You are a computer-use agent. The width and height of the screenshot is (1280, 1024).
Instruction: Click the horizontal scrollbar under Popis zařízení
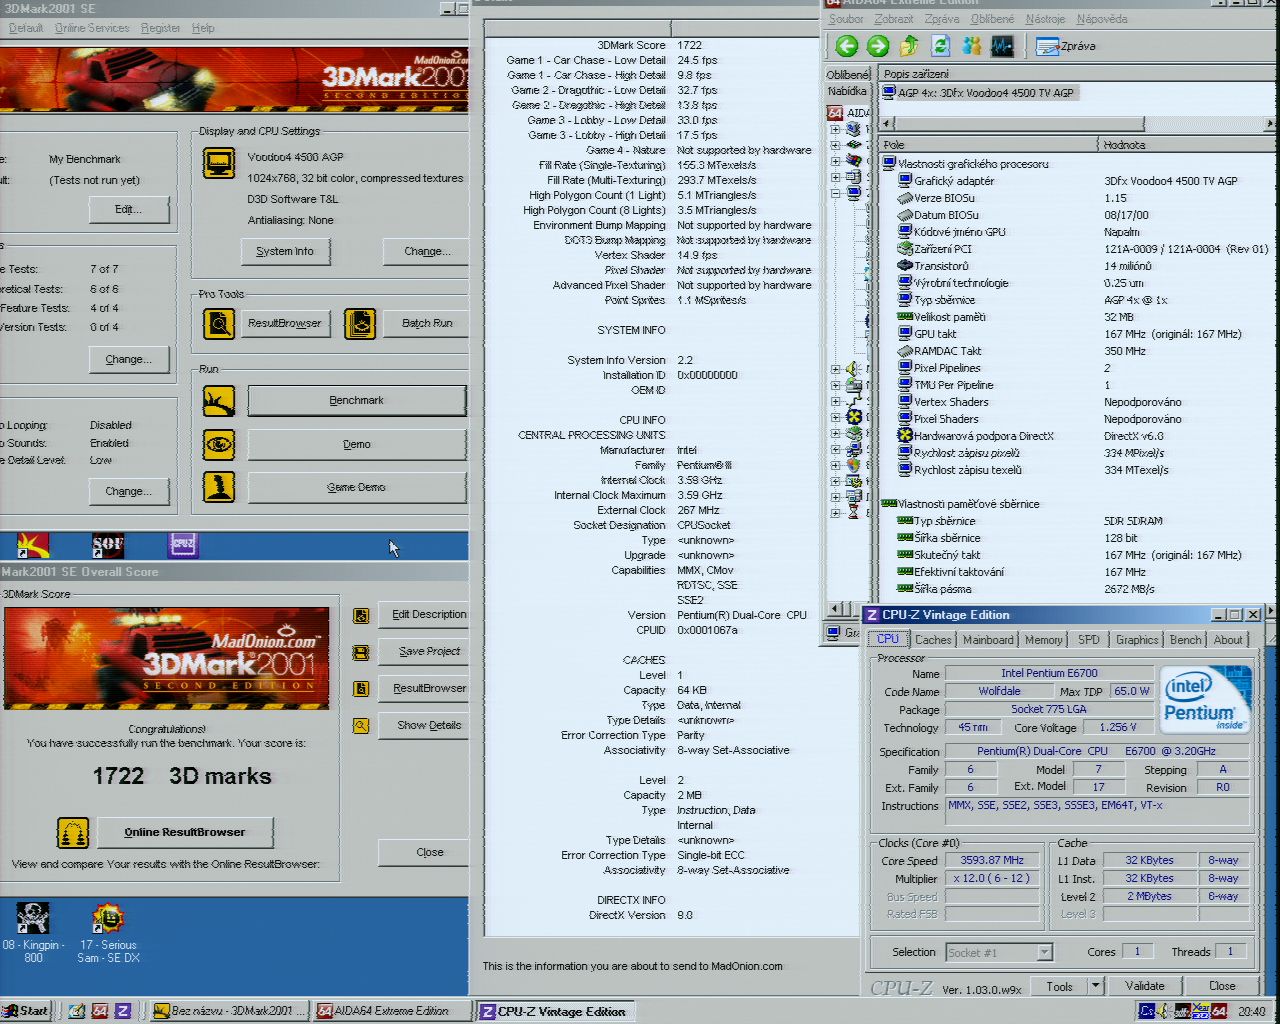click(x=1078, y=124)
